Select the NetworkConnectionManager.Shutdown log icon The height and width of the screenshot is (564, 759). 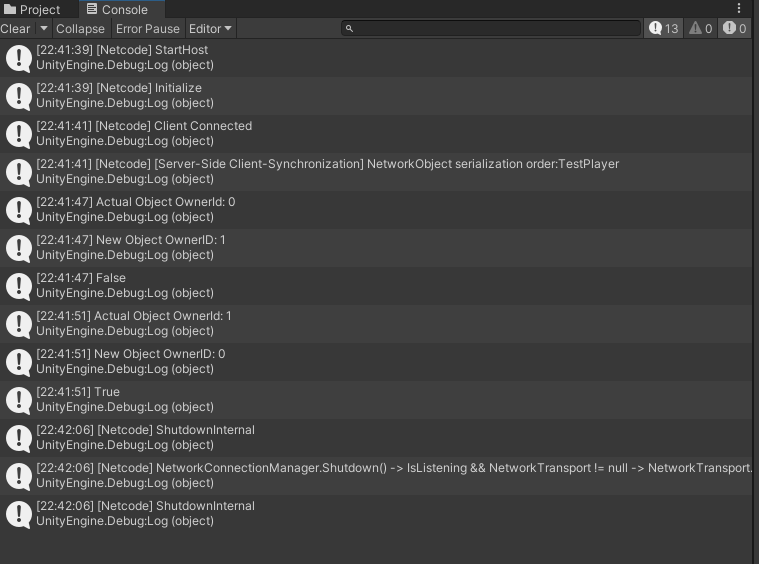[19, 476]
